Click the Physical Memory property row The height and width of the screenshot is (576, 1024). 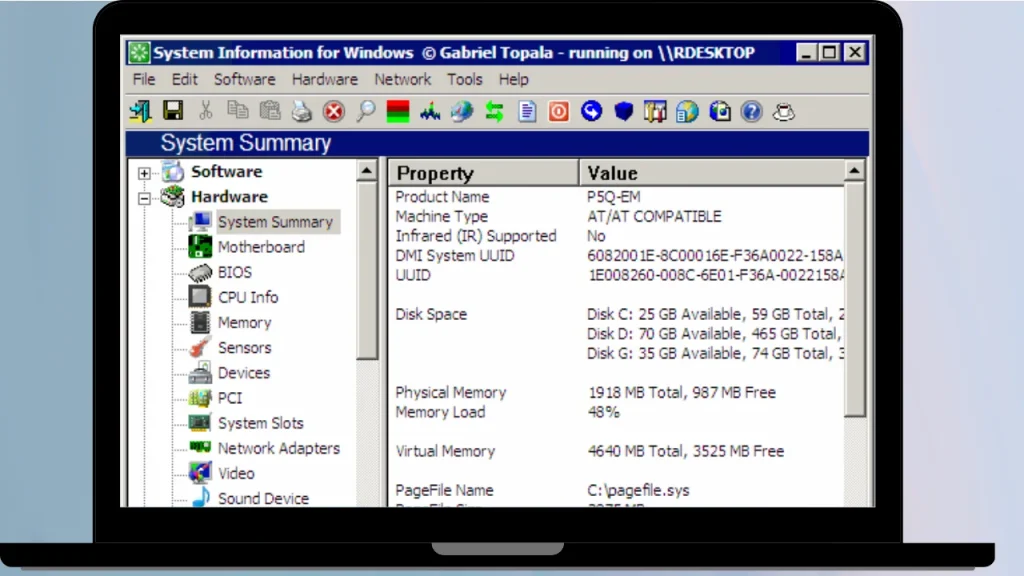[x=616, y=392]
